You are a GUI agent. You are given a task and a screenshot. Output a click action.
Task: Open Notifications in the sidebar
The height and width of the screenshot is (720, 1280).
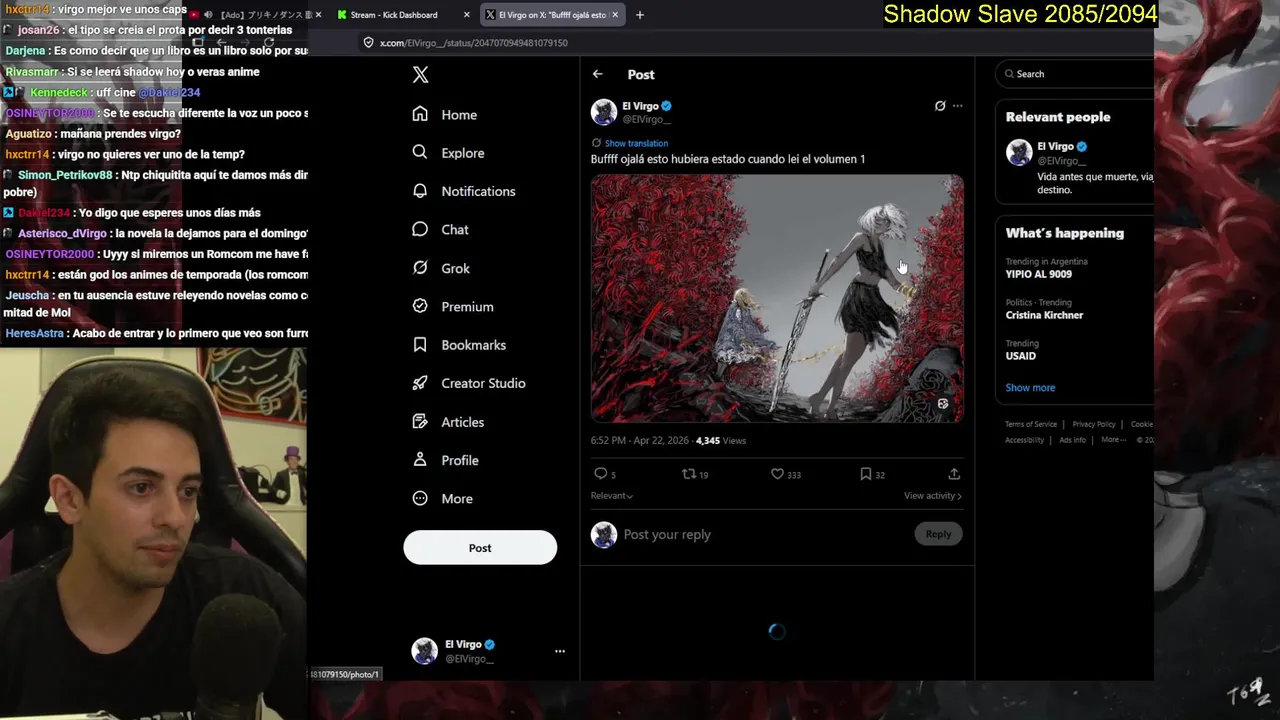(x=464, y=191)
